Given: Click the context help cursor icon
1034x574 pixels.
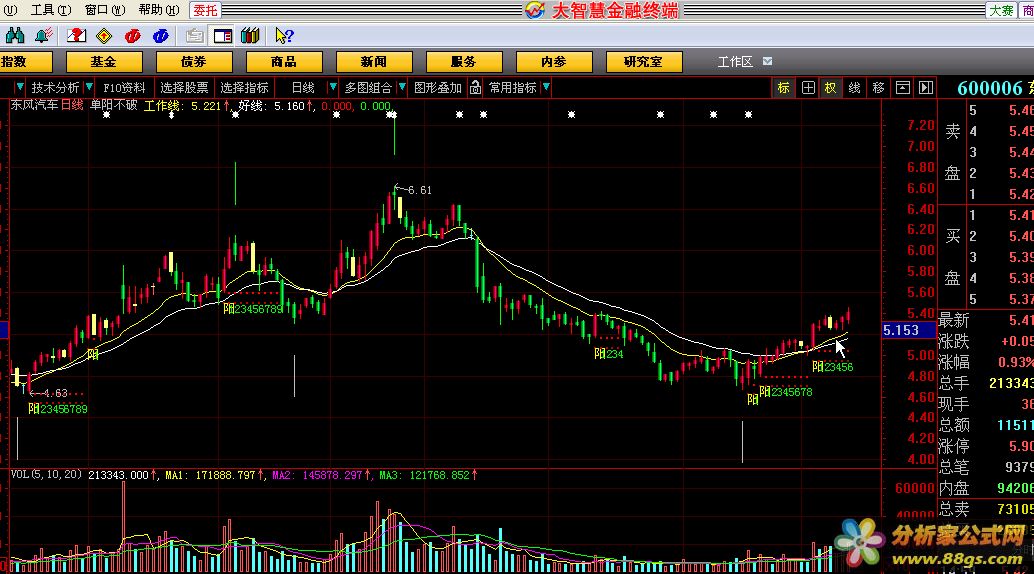Looking at the screenshot, I should (x=284, y=36).
